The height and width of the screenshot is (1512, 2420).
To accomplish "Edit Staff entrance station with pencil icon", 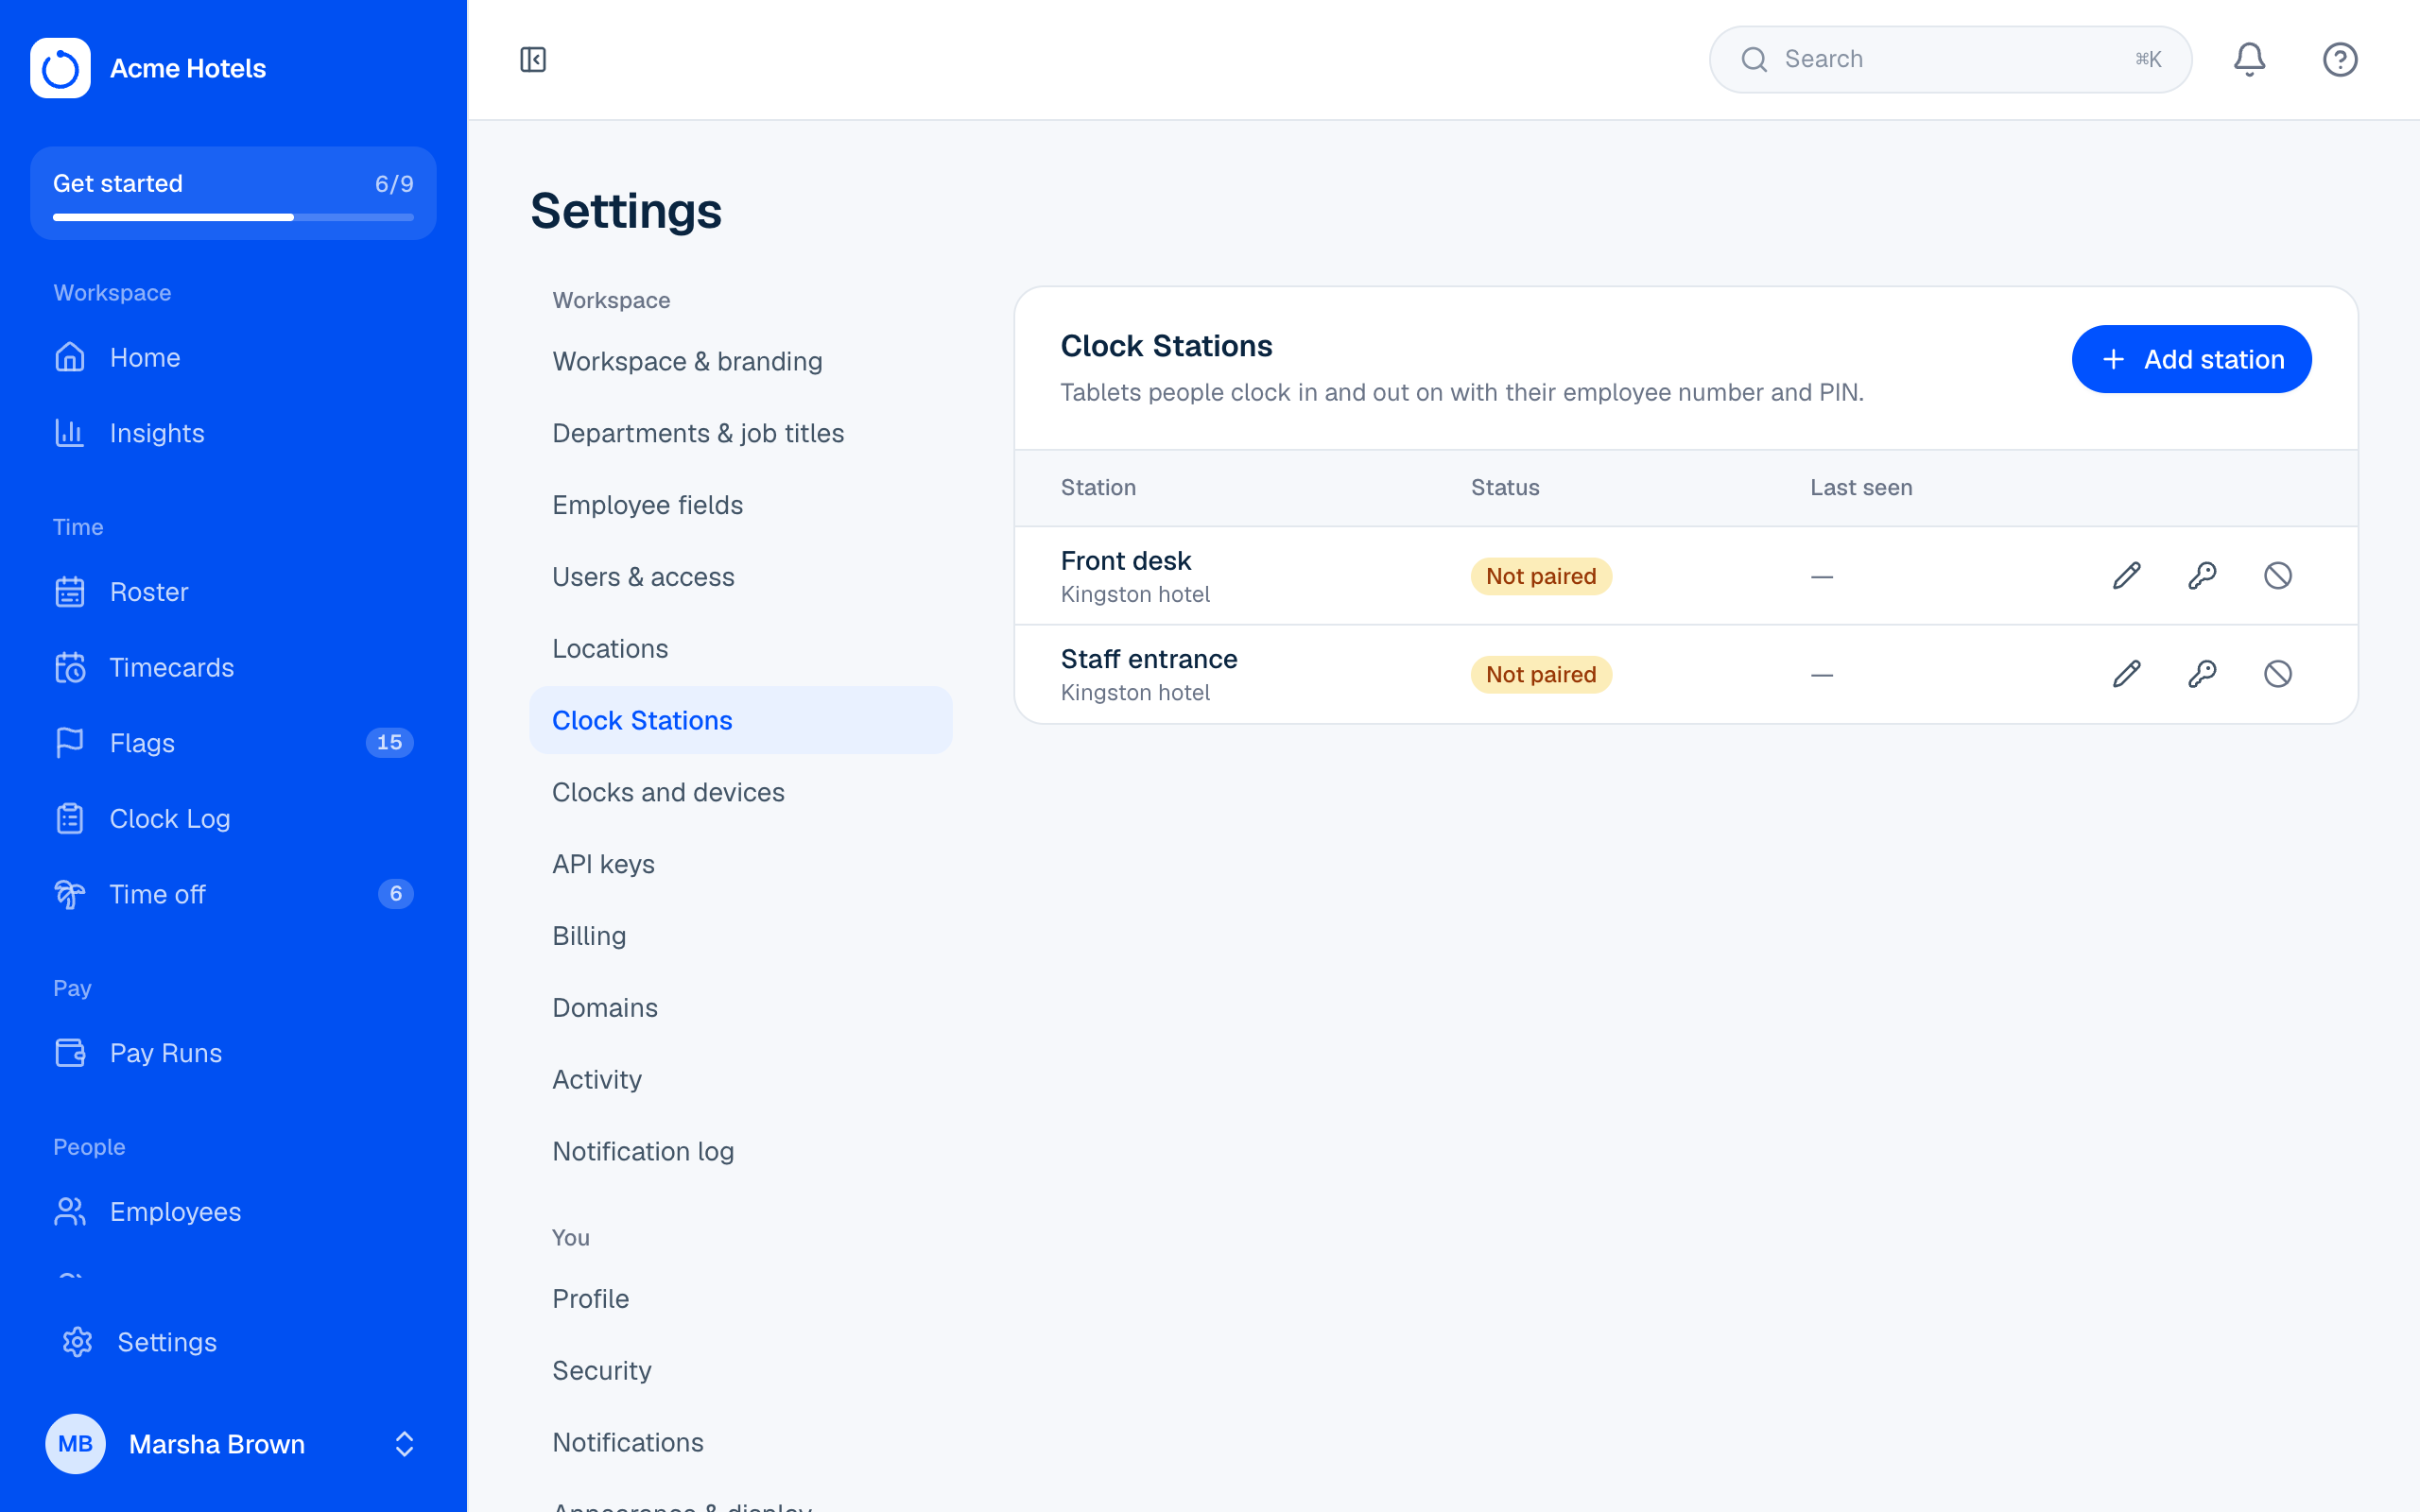I will pos(2126,674).
